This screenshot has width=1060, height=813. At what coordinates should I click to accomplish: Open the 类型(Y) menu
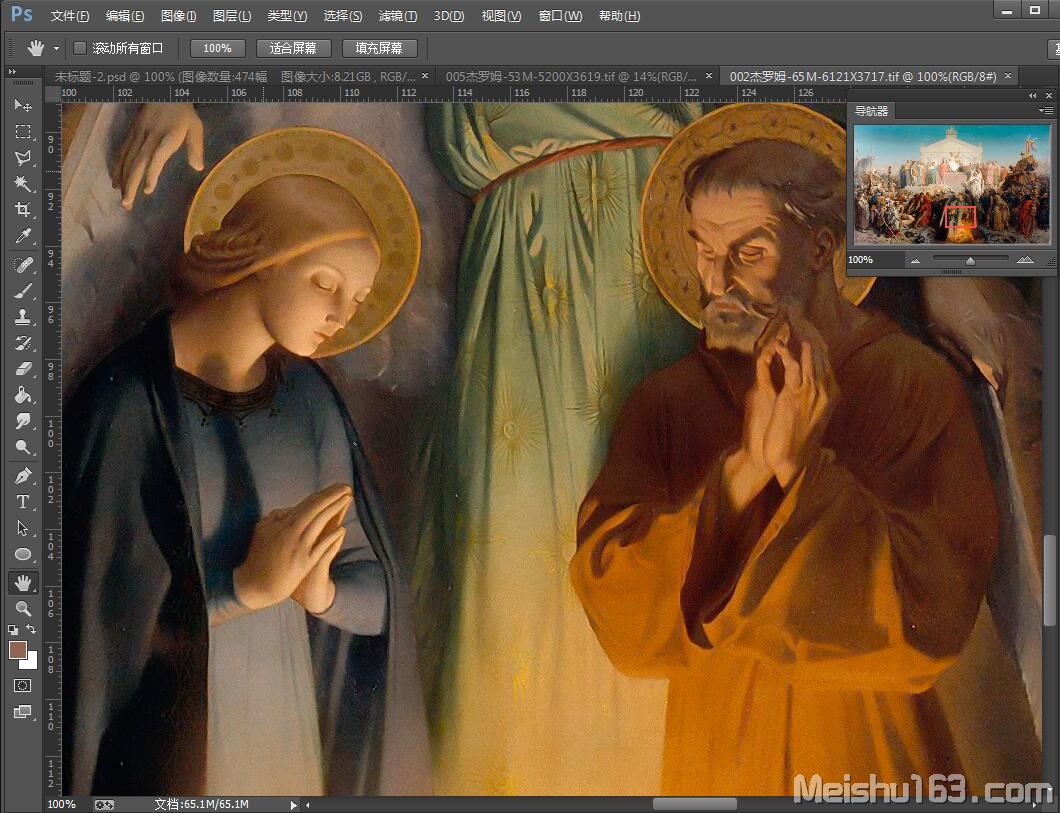click(287, 16)
